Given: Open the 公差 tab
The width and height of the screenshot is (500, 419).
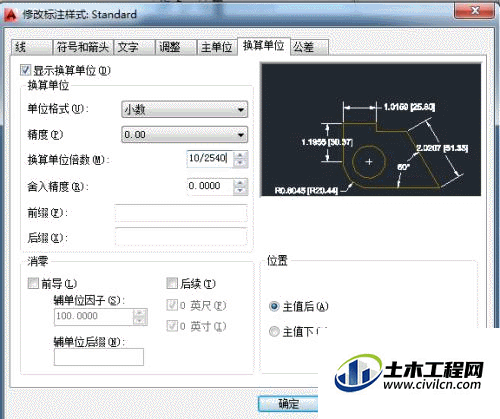Looking at the screenshot, I should [309, 47].
